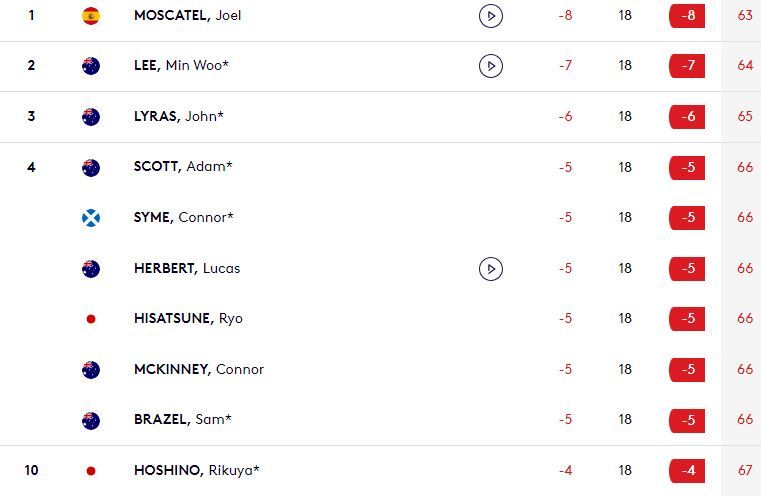761x496 pixels.
Task: Open player profile for HOSHINO, Rikuya
Action: 197,470
